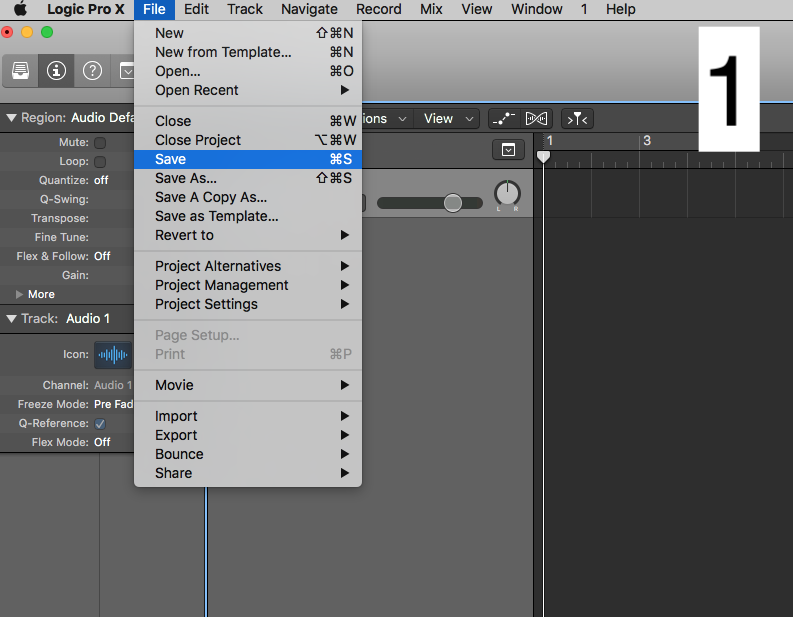This screenshot has width=793, height=617.
Task: Collapse the Track: Audio 1 section
Action: (x=11, y=319)
